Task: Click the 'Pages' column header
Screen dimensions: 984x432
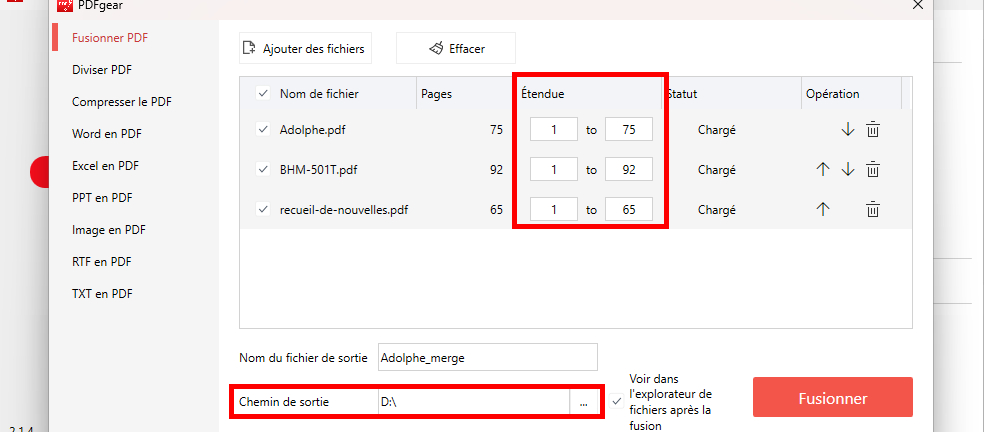Action: (436, 94)
